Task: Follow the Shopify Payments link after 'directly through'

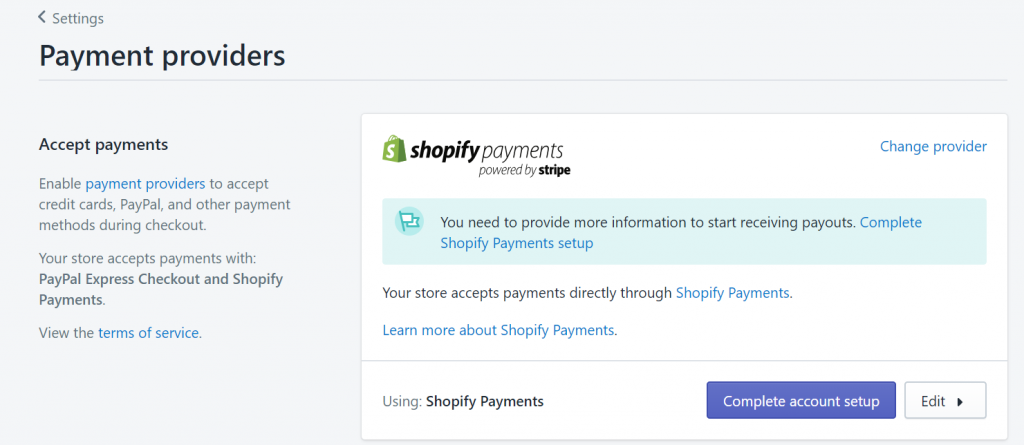Action: 733,293
